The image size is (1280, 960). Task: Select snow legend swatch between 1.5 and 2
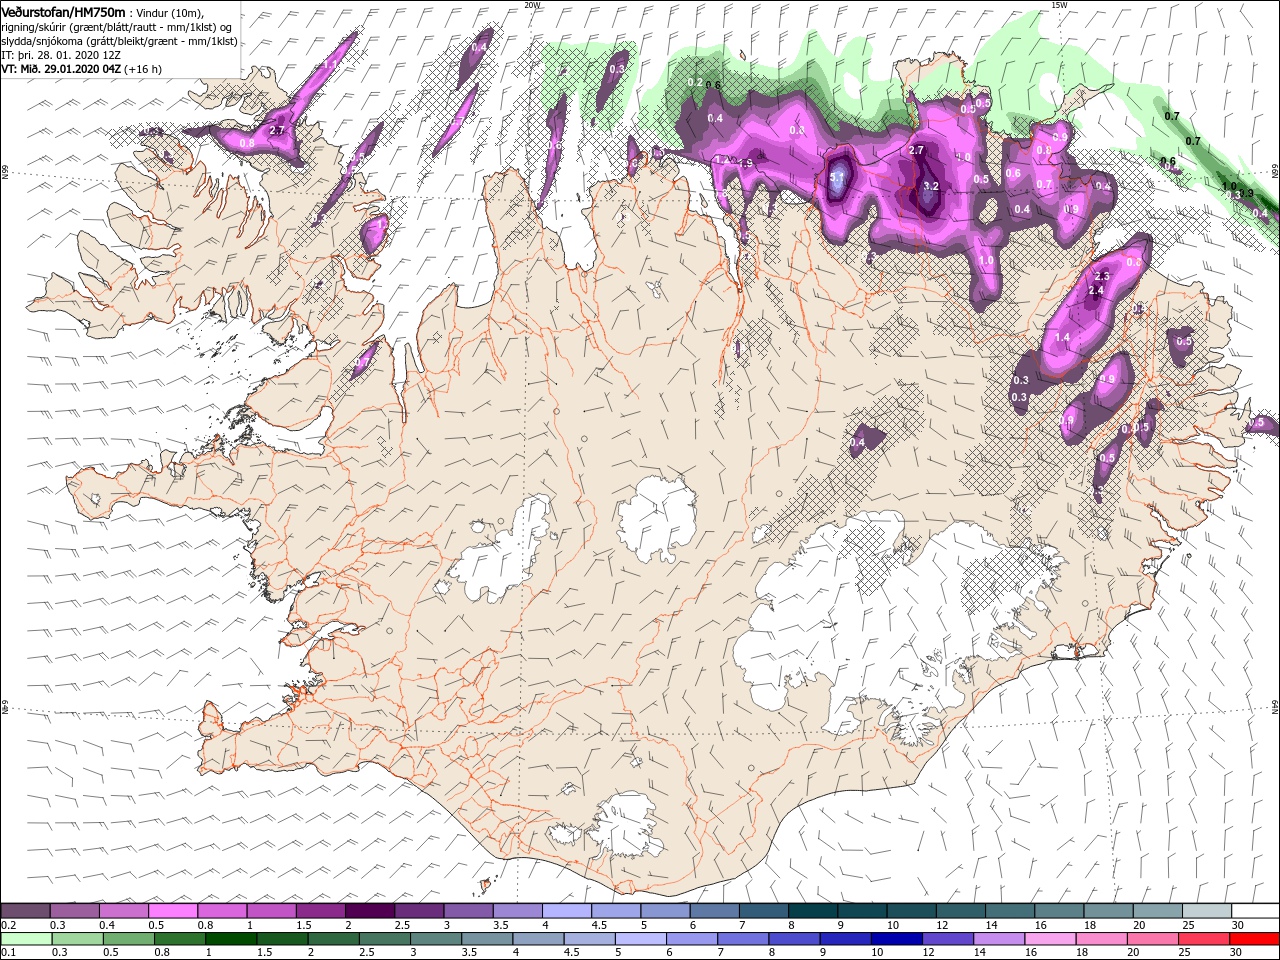point(320,910)
